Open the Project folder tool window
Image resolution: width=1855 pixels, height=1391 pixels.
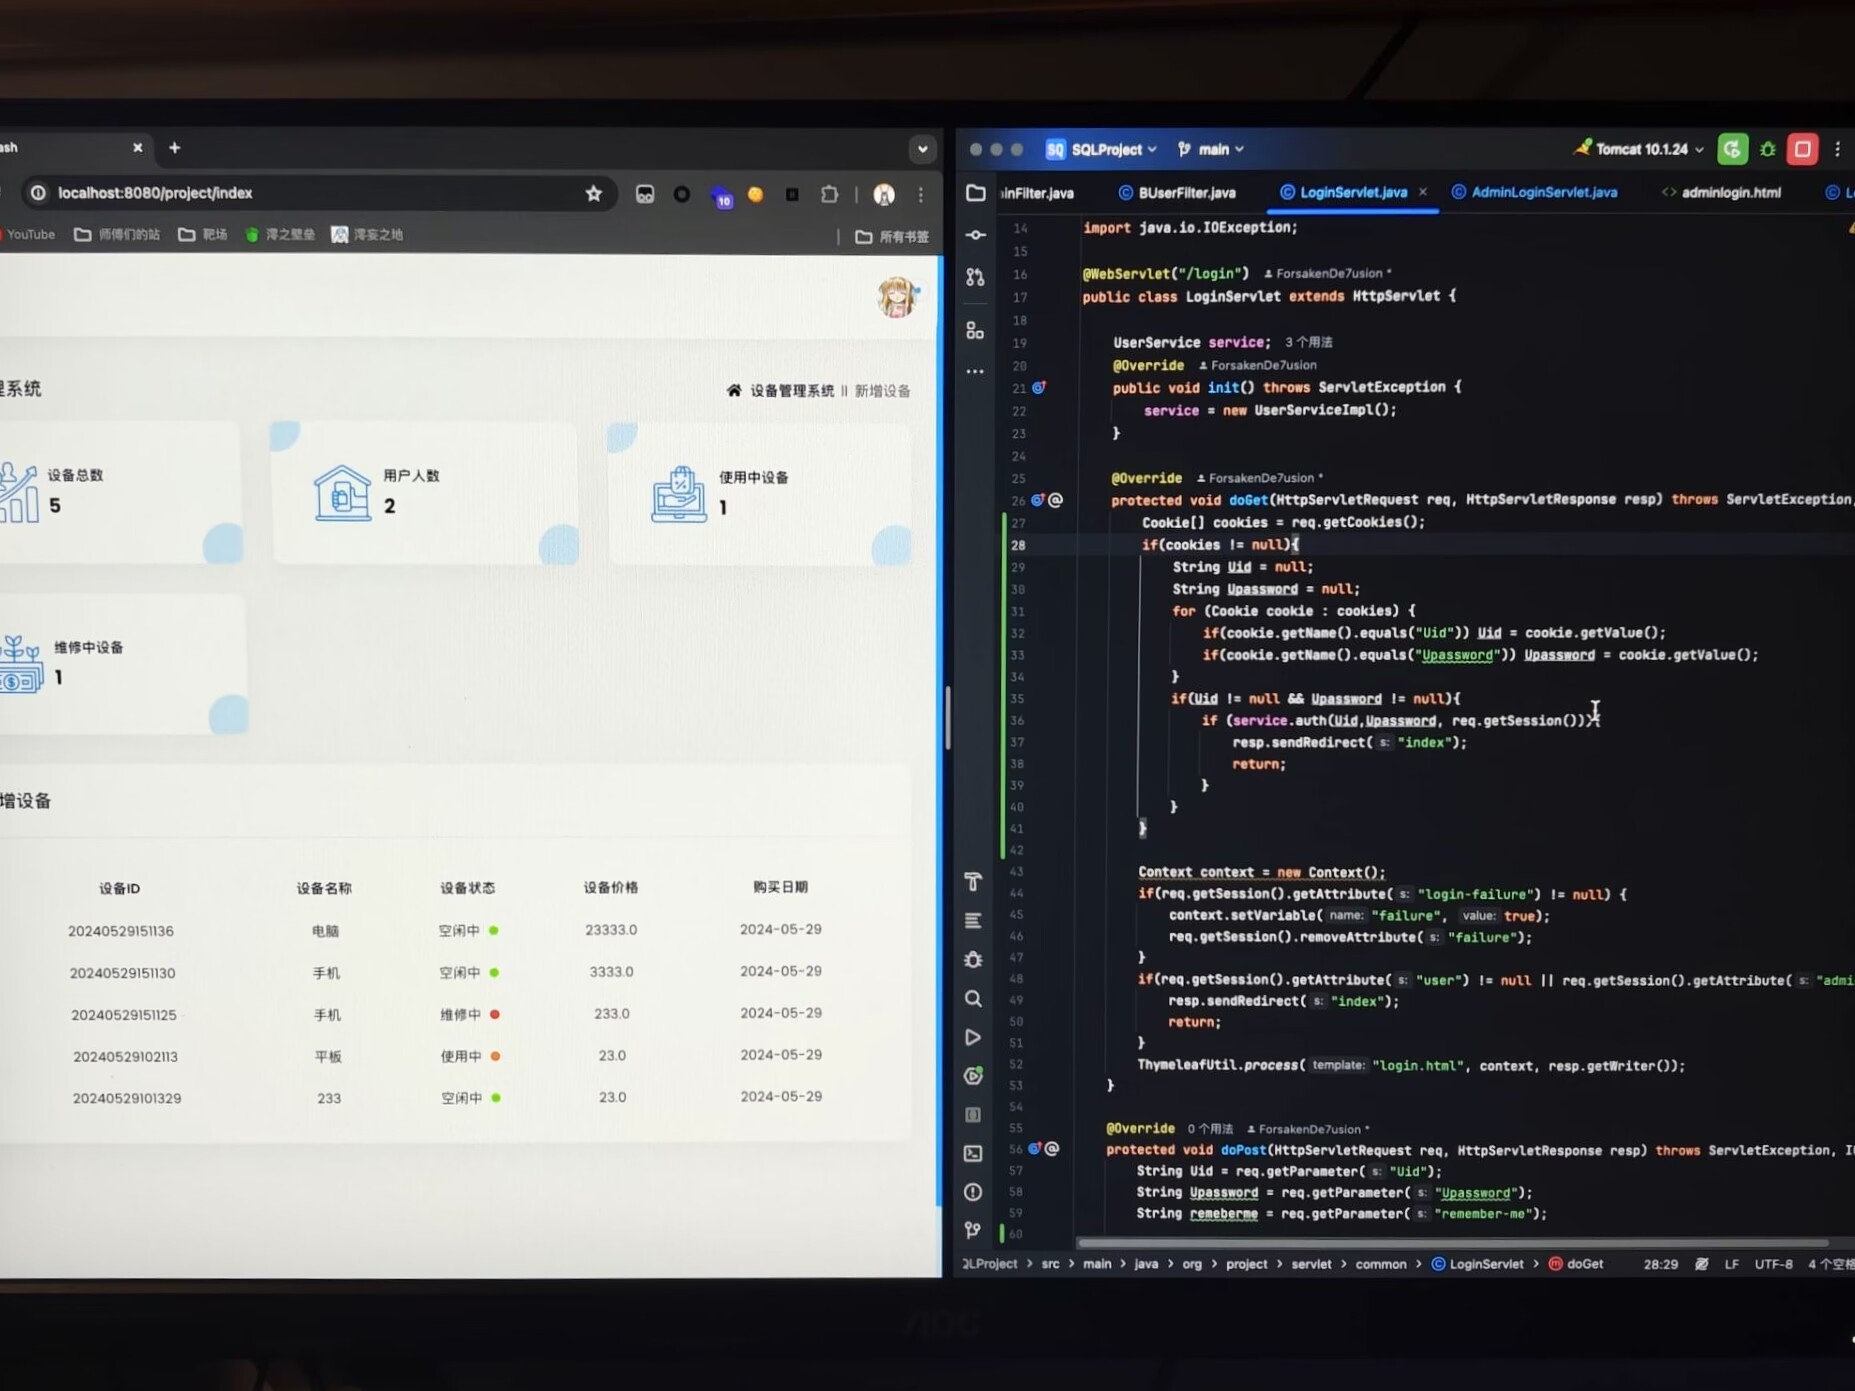click(x=975, y=193)
